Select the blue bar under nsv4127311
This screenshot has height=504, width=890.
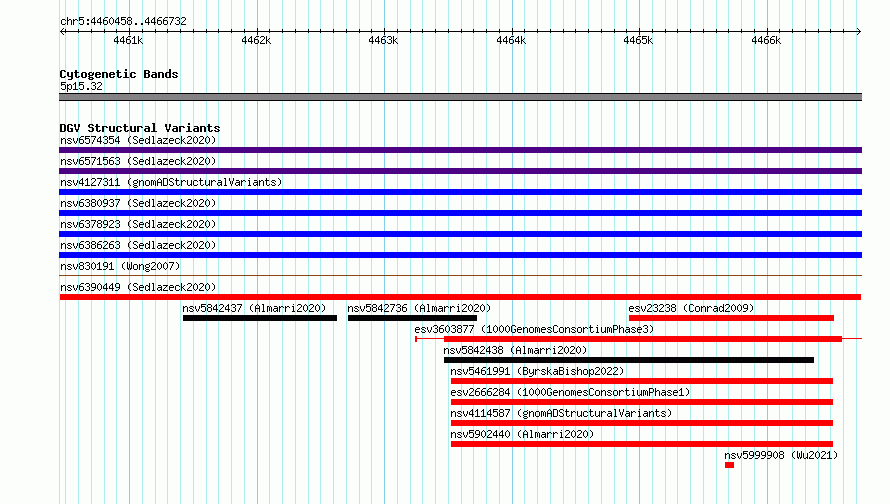coord(460,192)
